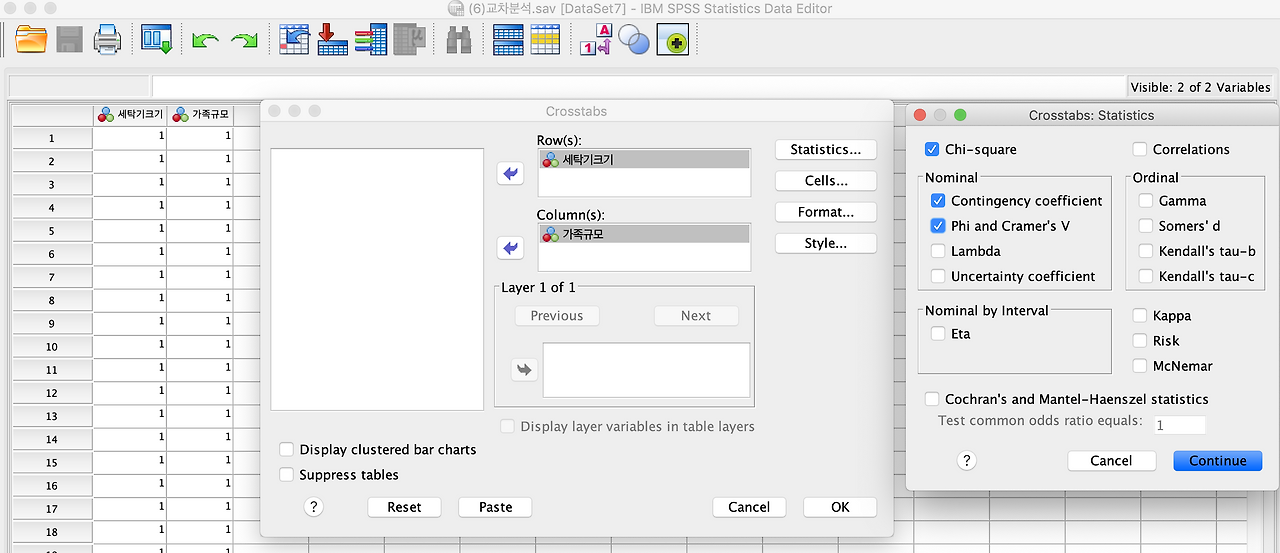Viewport: 1280px width, 553px height.
Task: Click the Go to case icon
Action: point(294,39)
